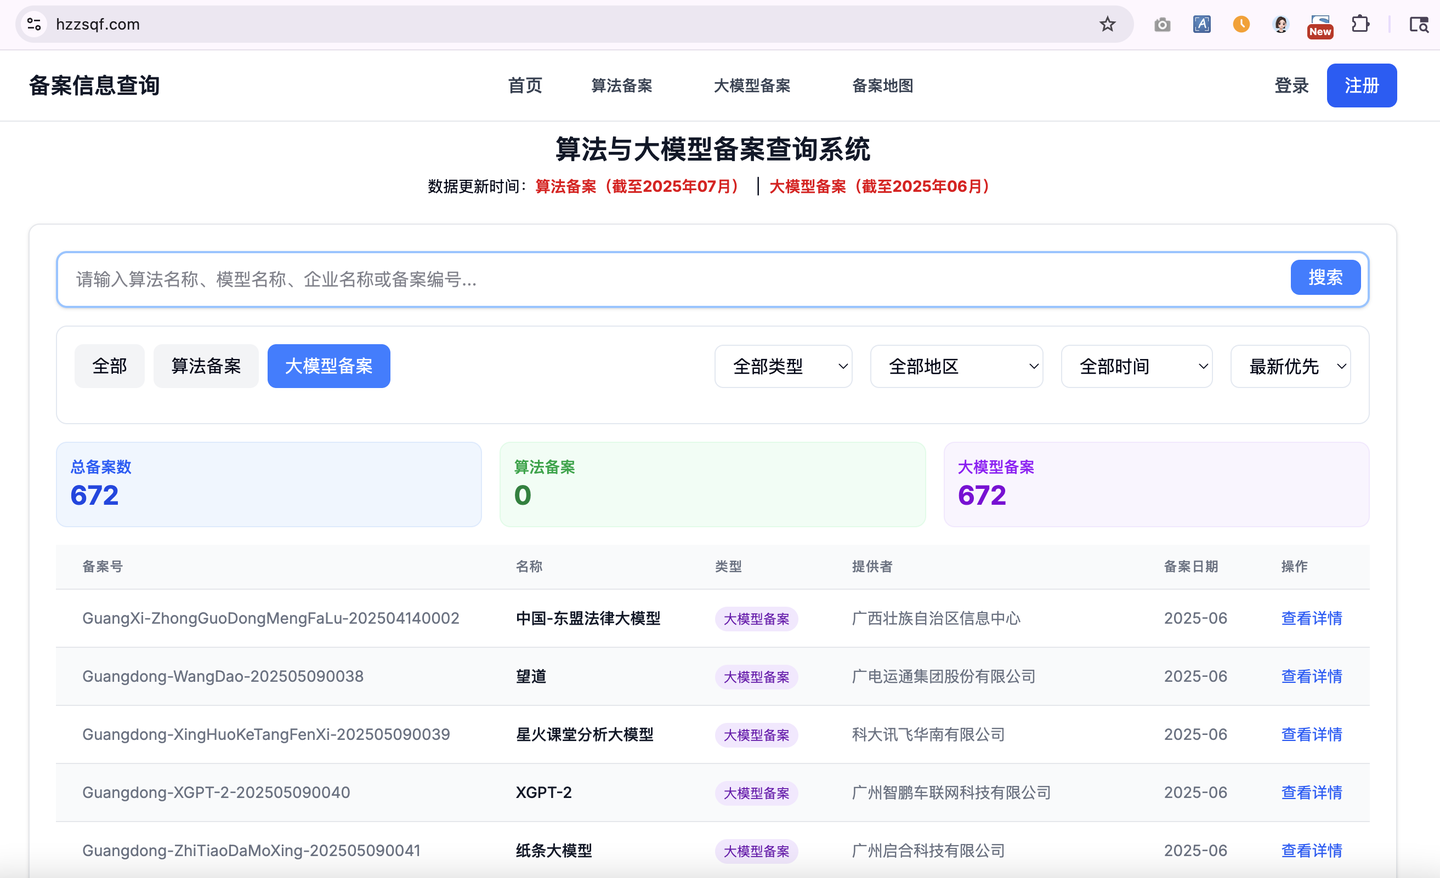The image size is (1440, 878).
Task: Click provider 广西壮族自治区信息中心
Action: (x=936, y=618)
